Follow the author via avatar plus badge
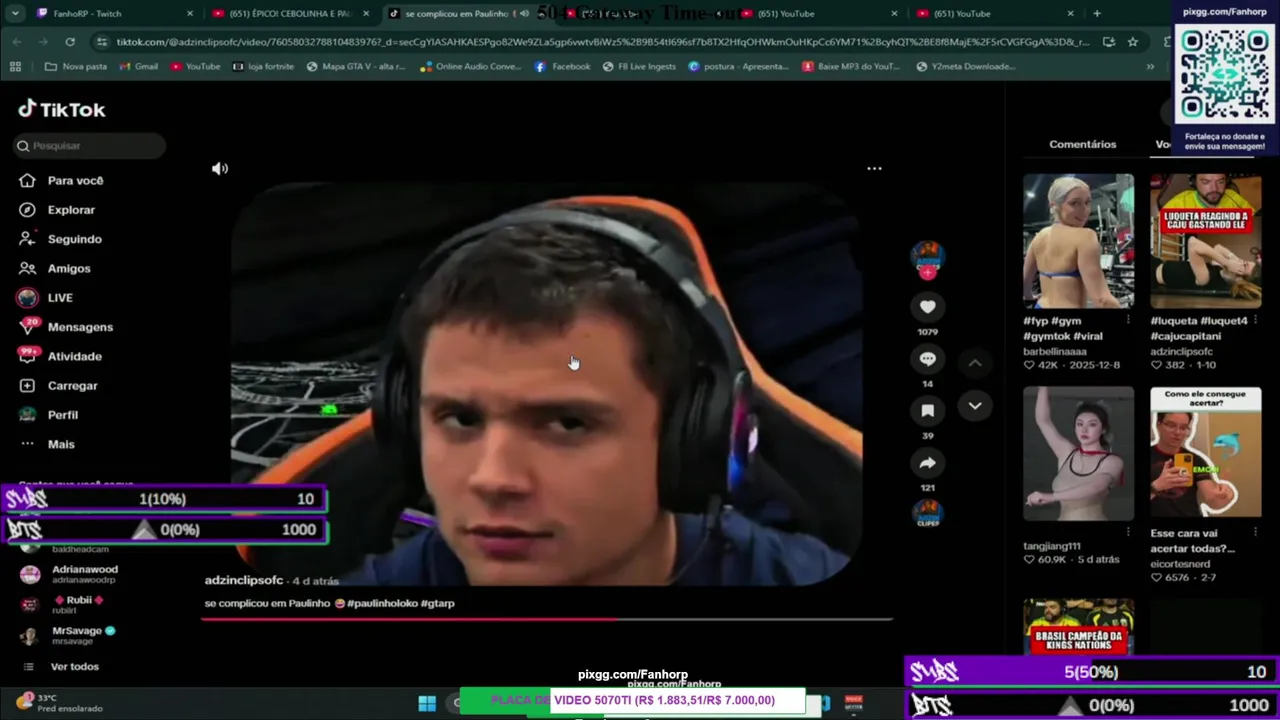 coord(928,272)
